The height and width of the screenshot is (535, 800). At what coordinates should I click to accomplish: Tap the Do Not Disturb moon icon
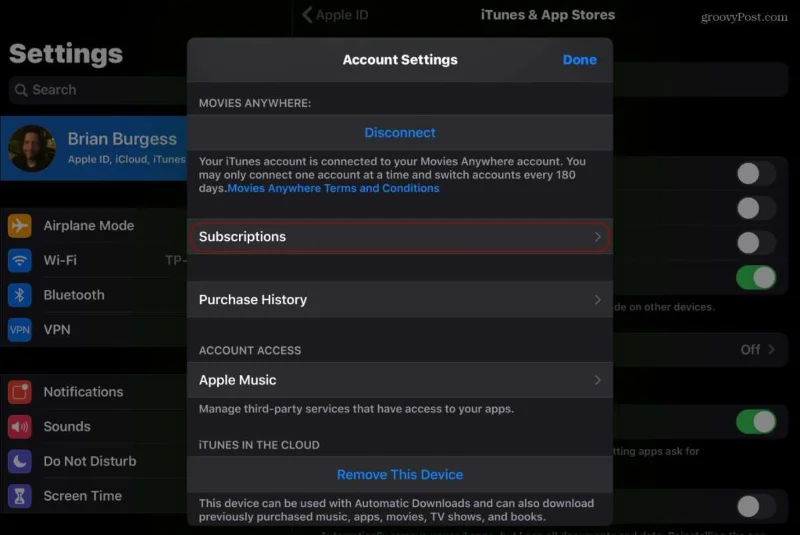pos(19,461)
